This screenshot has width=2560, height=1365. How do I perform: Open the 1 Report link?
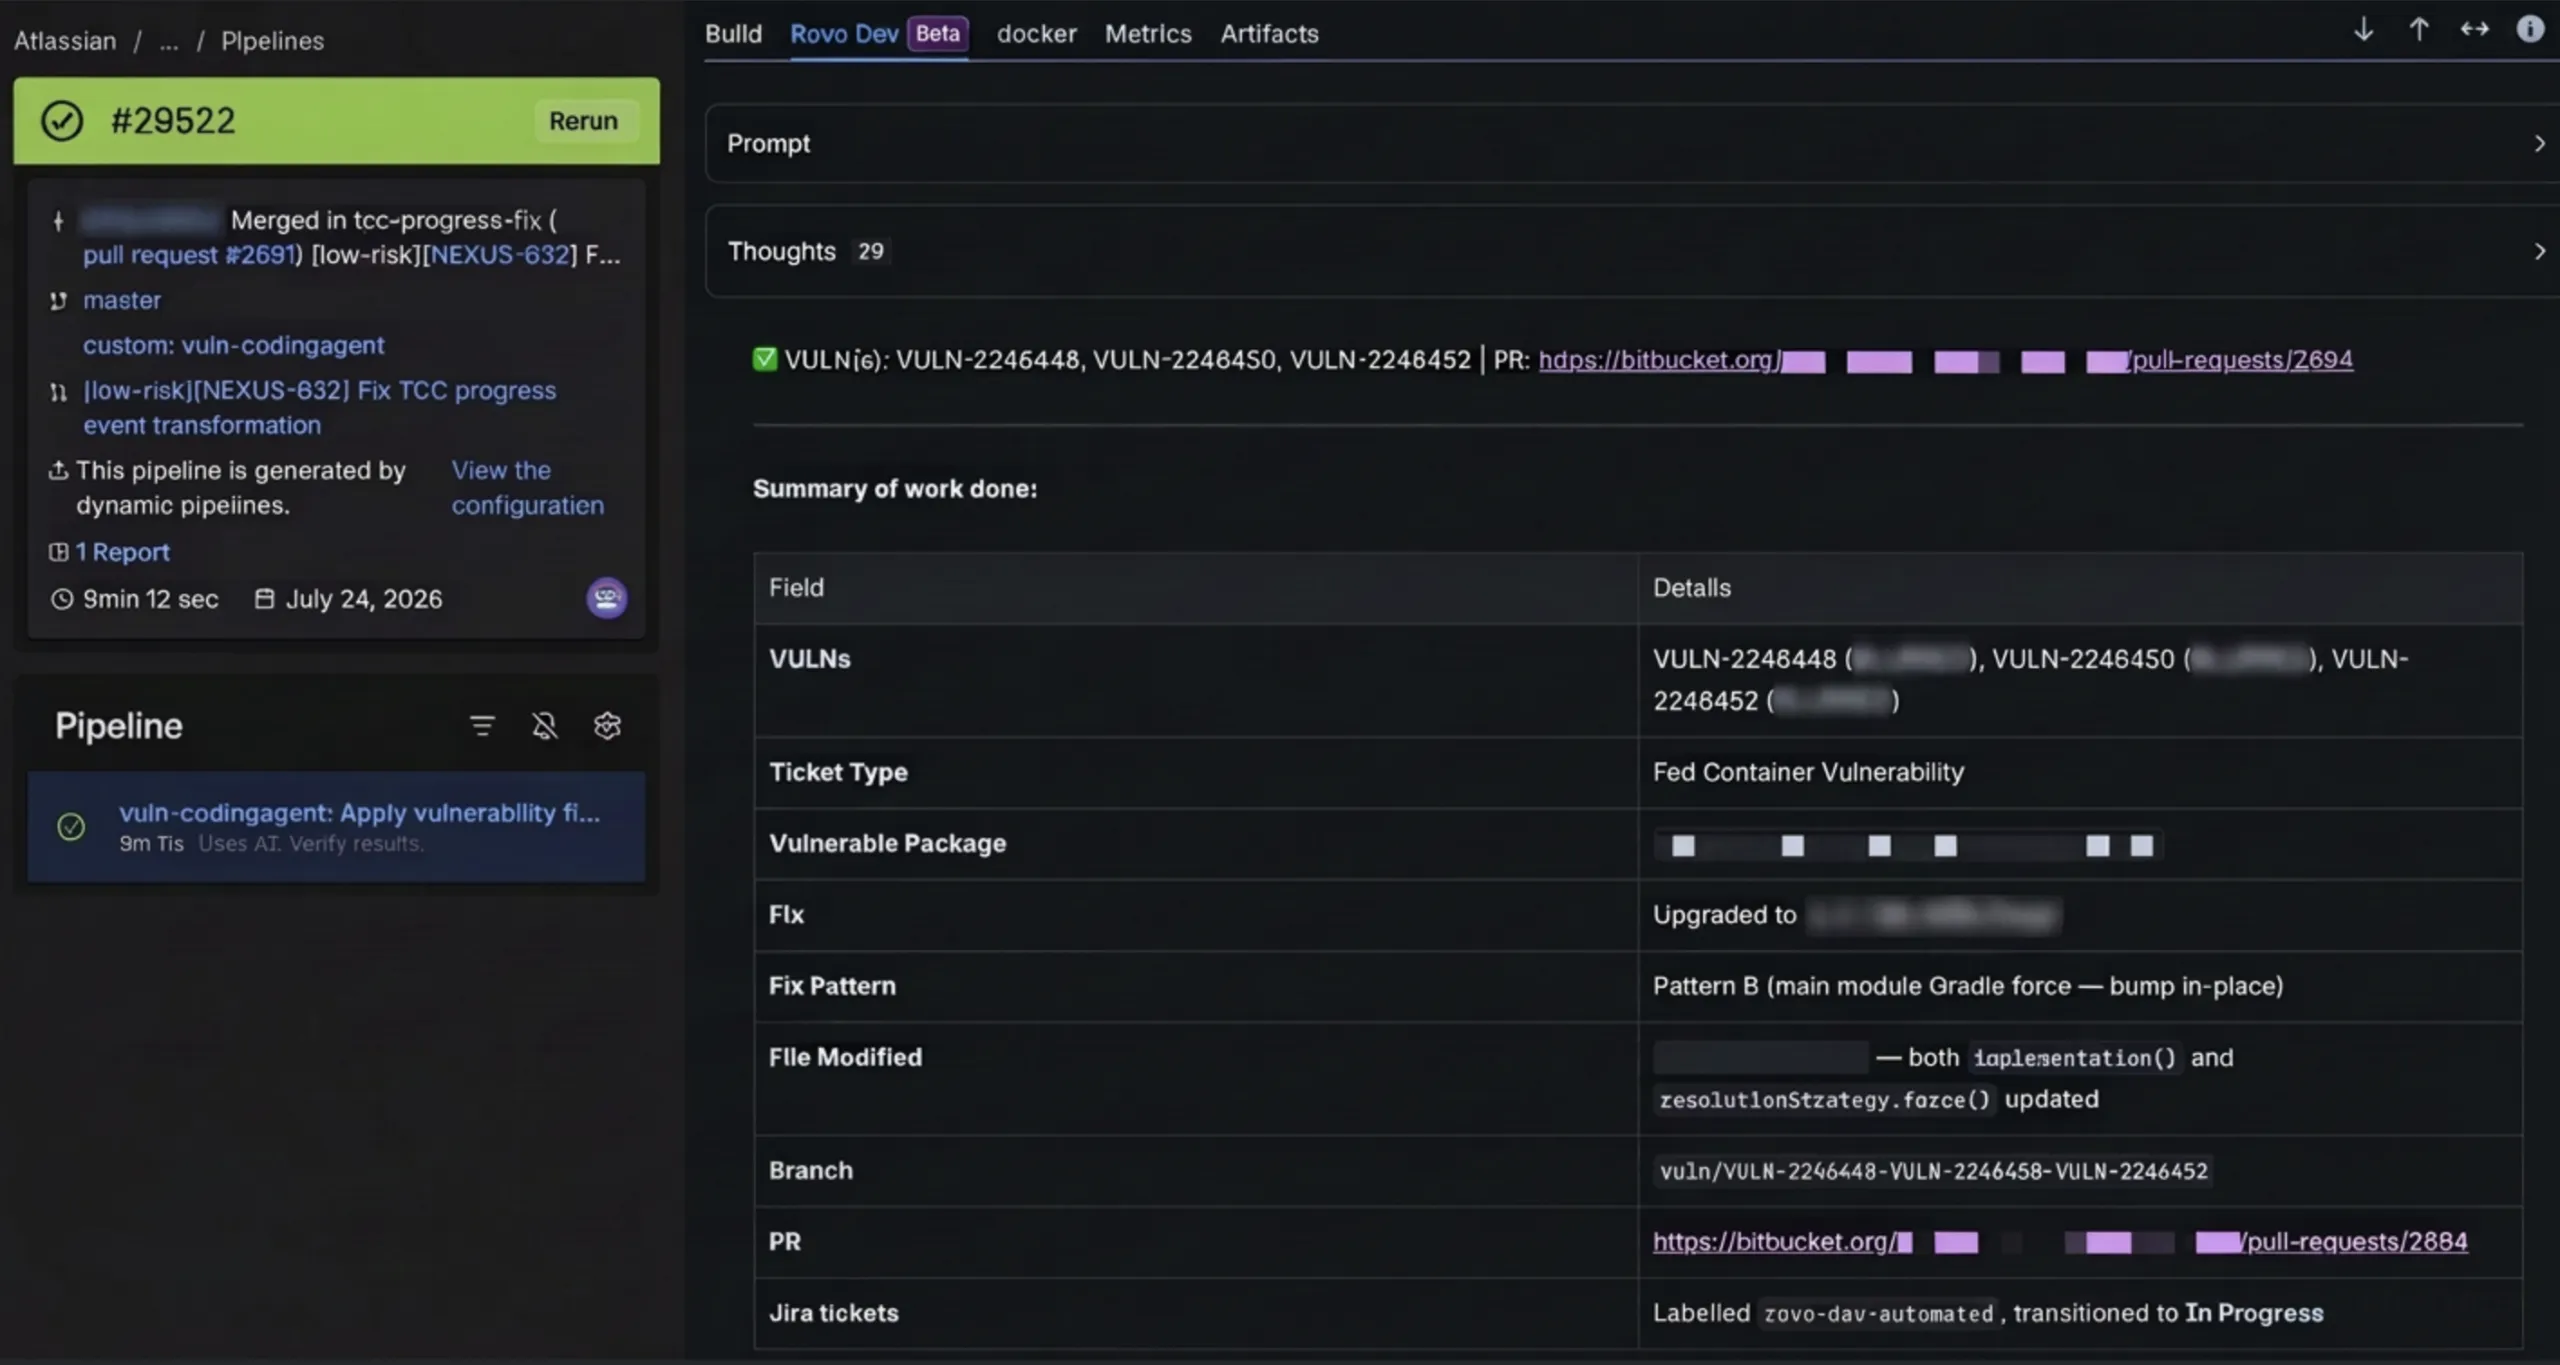[x=122, y=552]
